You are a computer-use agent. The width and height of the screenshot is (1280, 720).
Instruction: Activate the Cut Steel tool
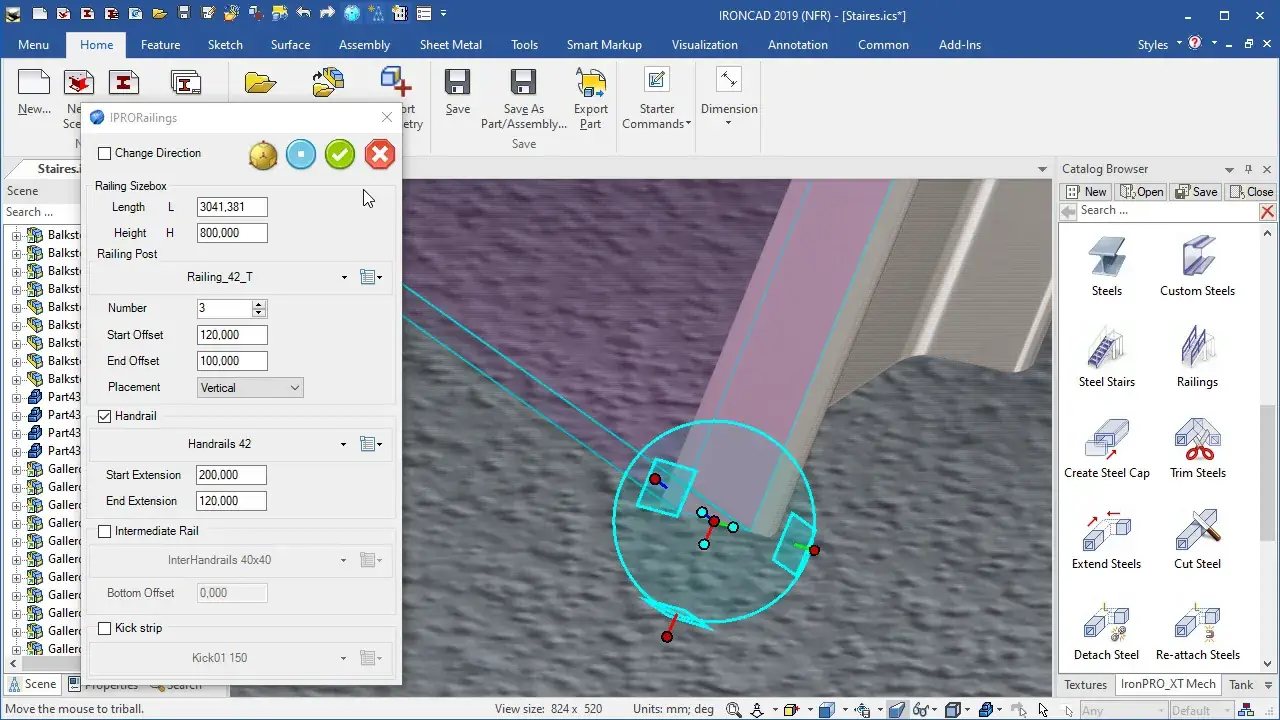pyautogui.click(x=1197, y=540)
